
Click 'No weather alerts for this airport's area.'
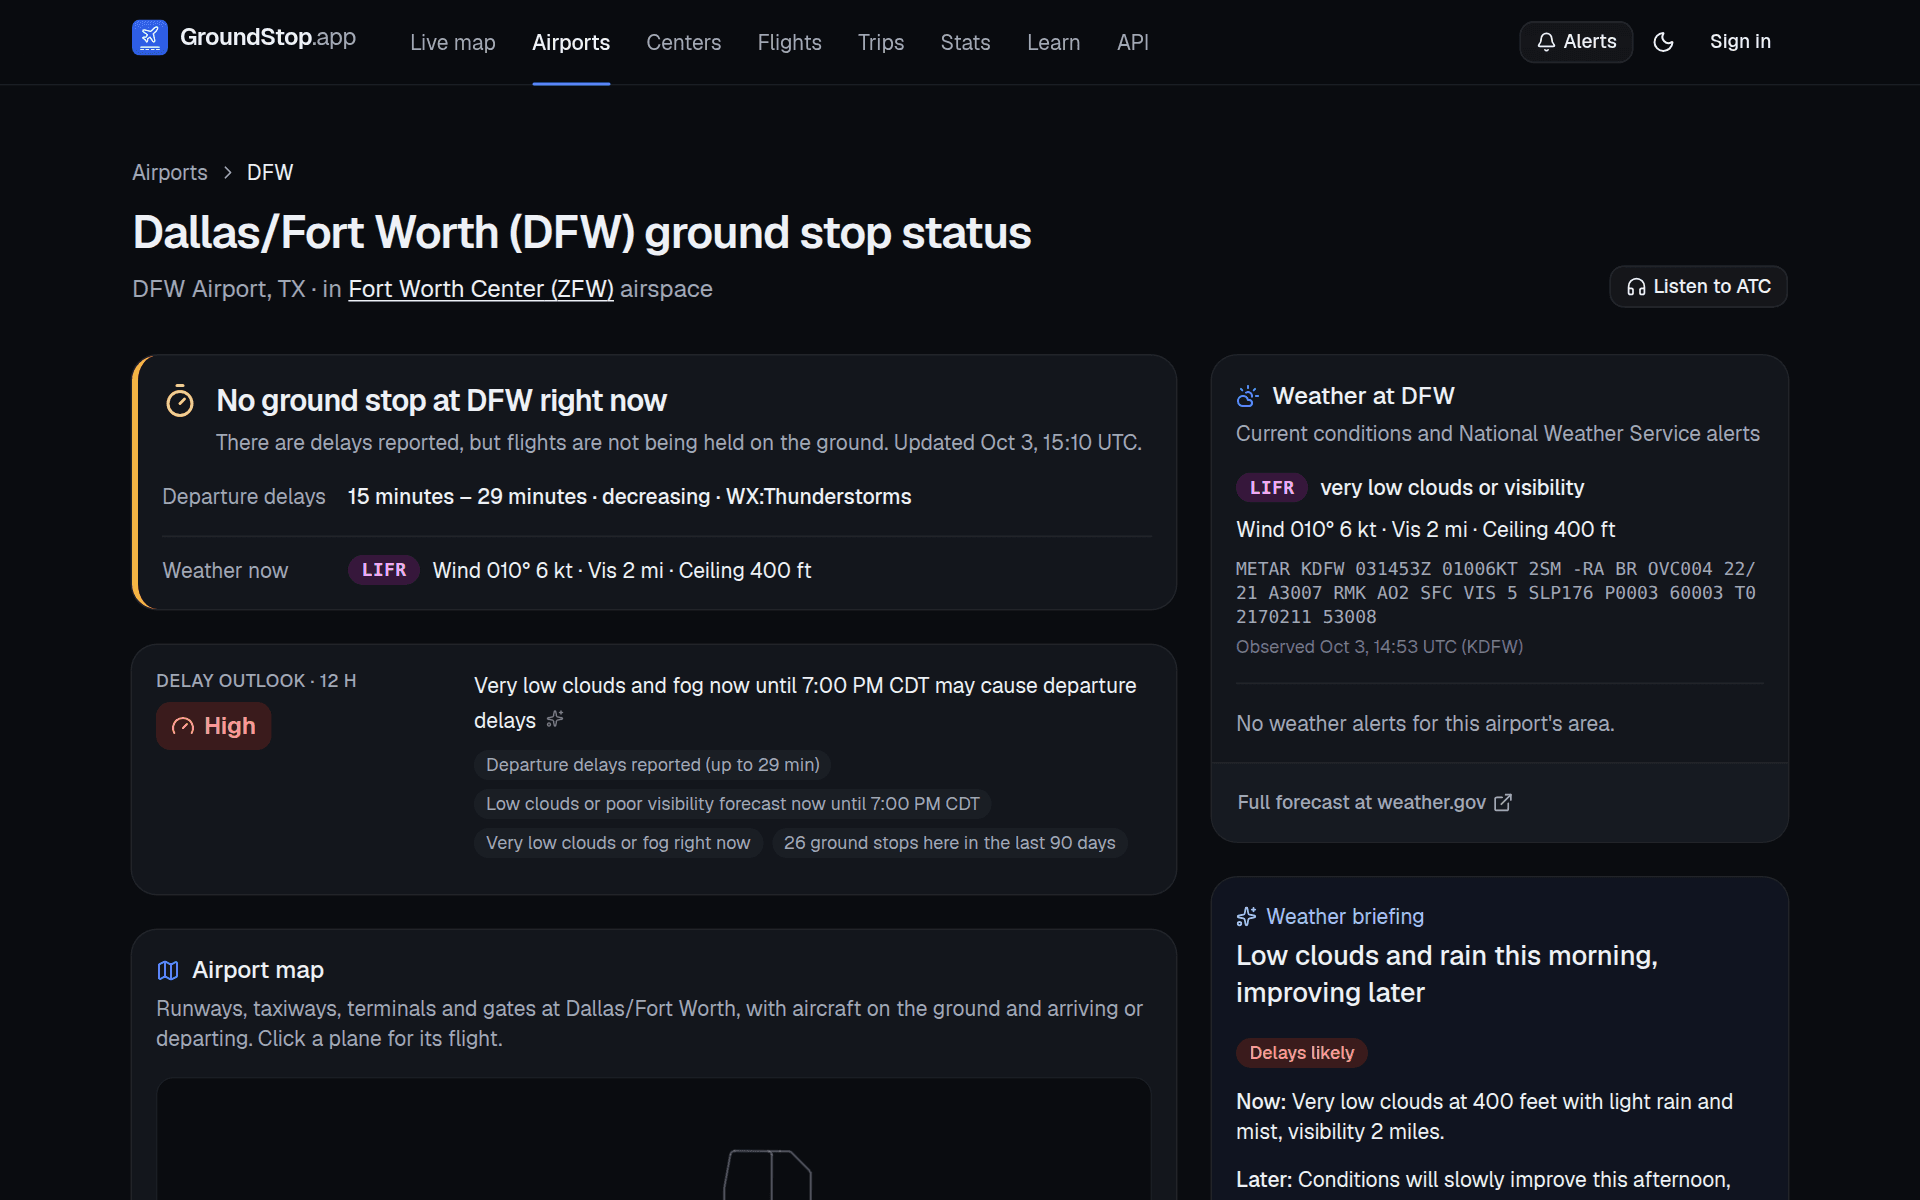click(x=1425, y=724)
